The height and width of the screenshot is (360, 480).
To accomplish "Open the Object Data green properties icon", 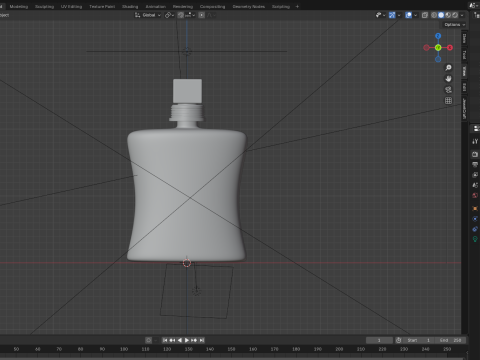I will (x=475, y=239).
